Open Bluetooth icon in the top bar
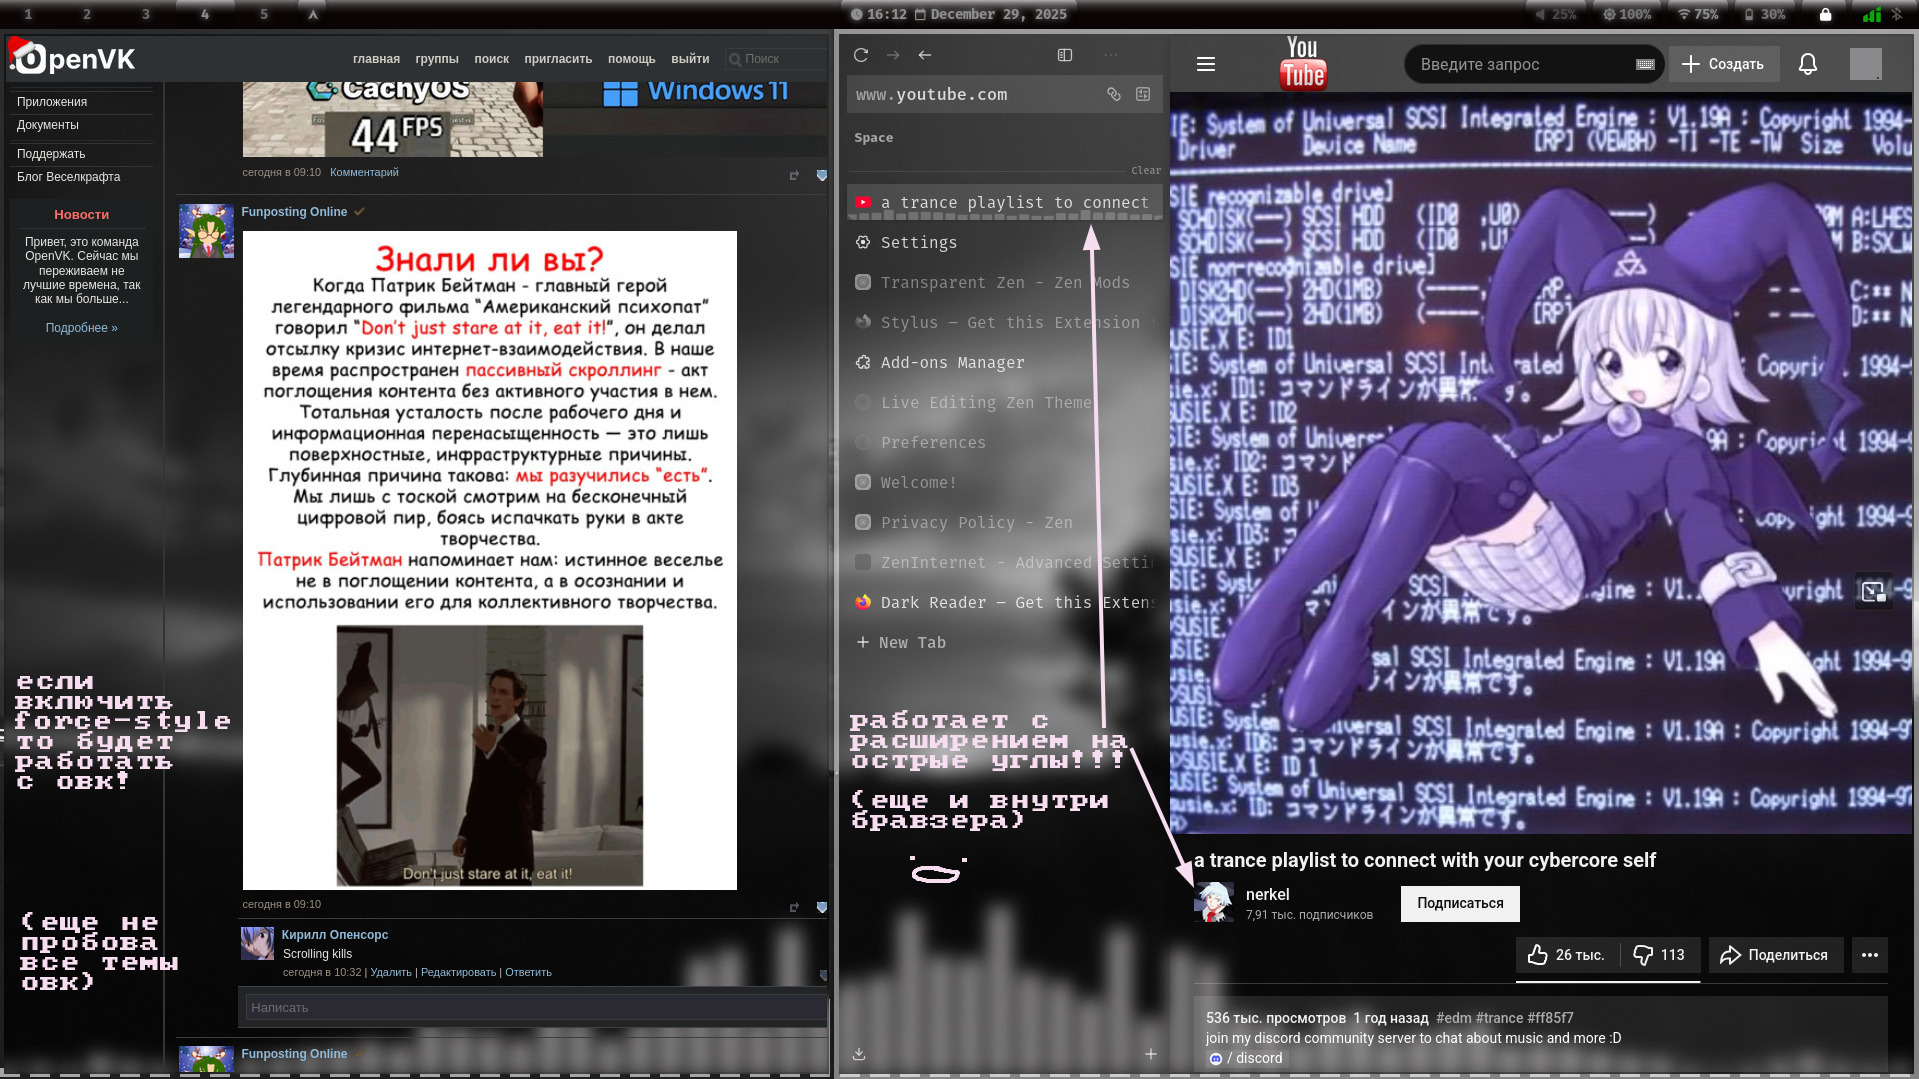Image resolution: width=1919 pixels, height=1079 pixels. pos(1897,14)
